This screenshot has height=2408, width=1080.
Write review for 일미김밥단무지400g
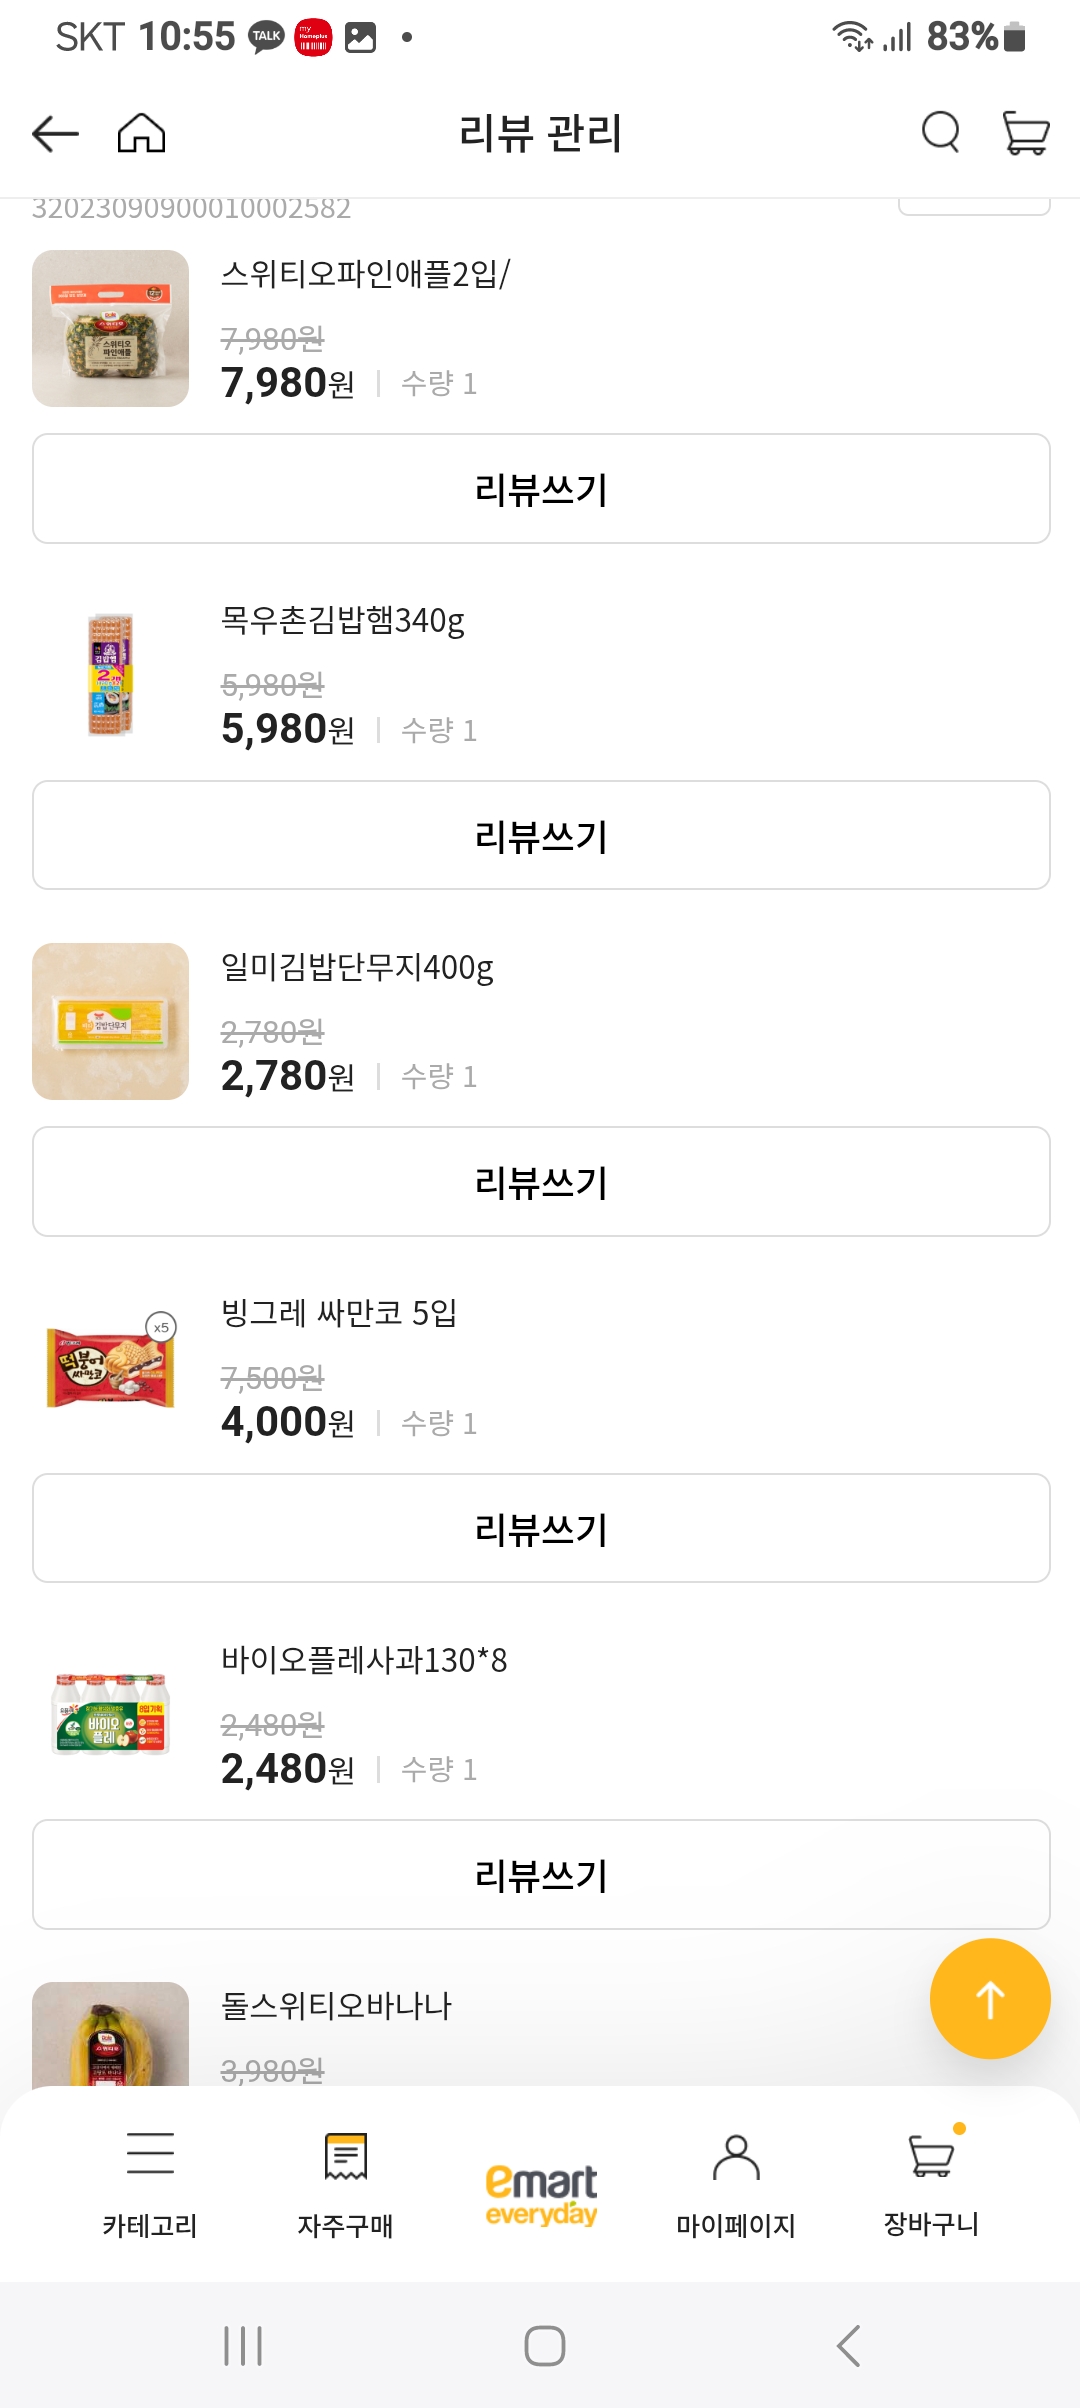[541, 1182]
